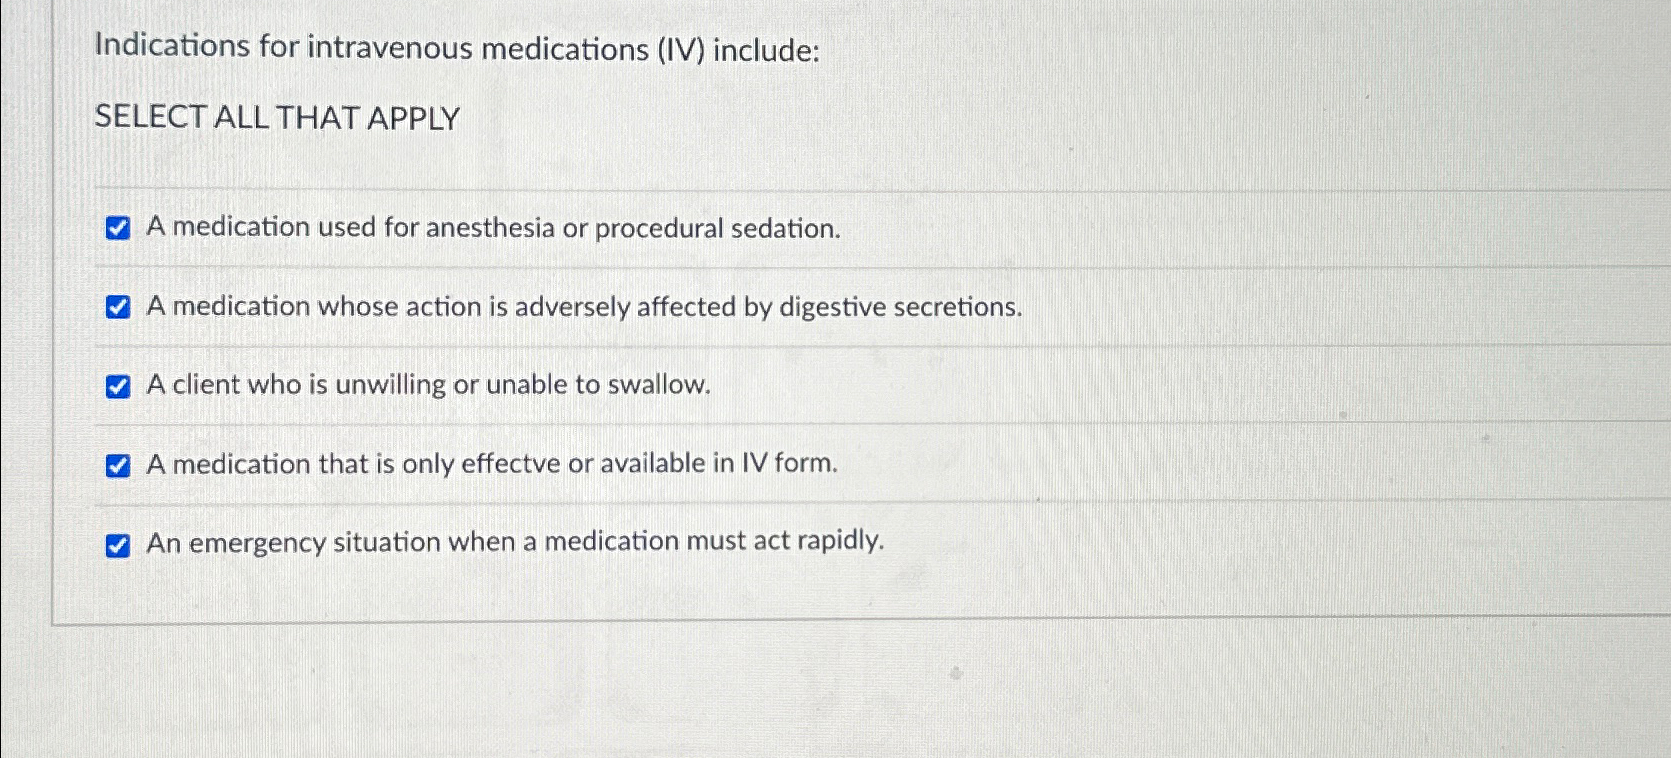The width and height of the screenshot is (1671, 758).
Task: Click the medication must act rapidly row
Action: [516, 543]
